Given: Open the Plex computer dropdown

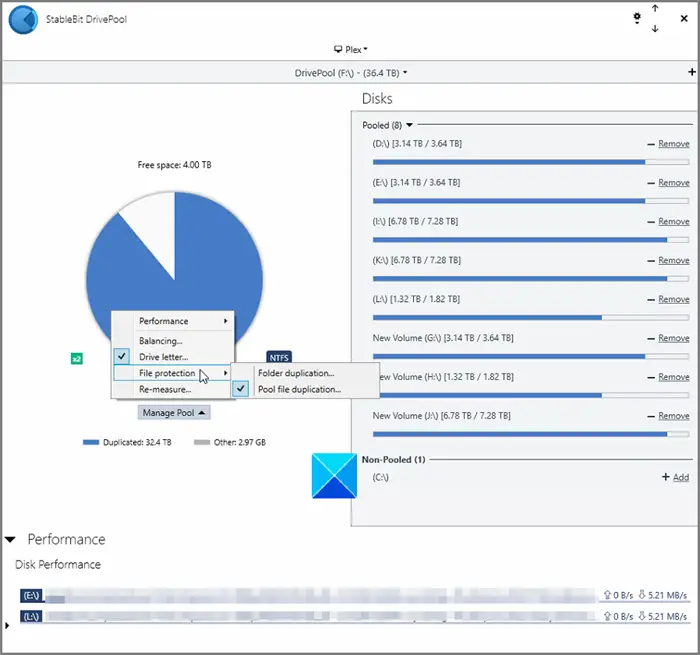Looking at the screenshot, I should [351, 50].
